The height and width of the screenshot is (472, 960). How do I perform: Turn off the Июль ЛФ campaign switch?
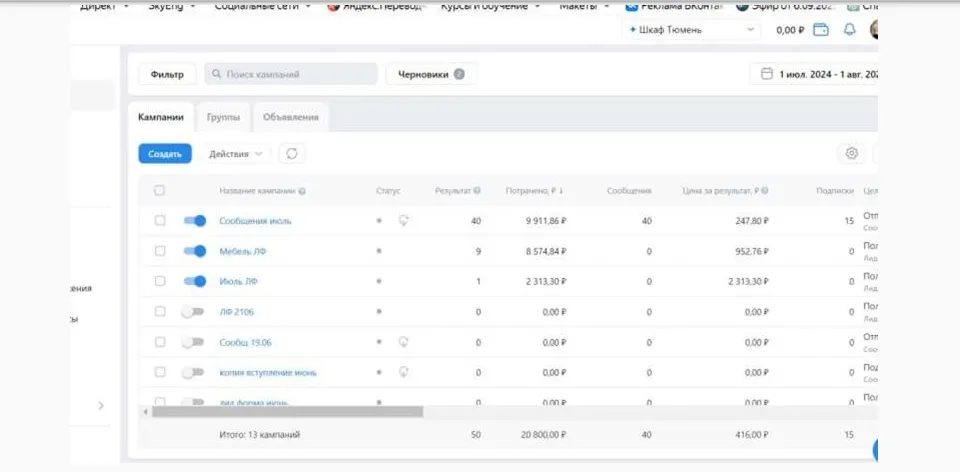coord(195,281)
